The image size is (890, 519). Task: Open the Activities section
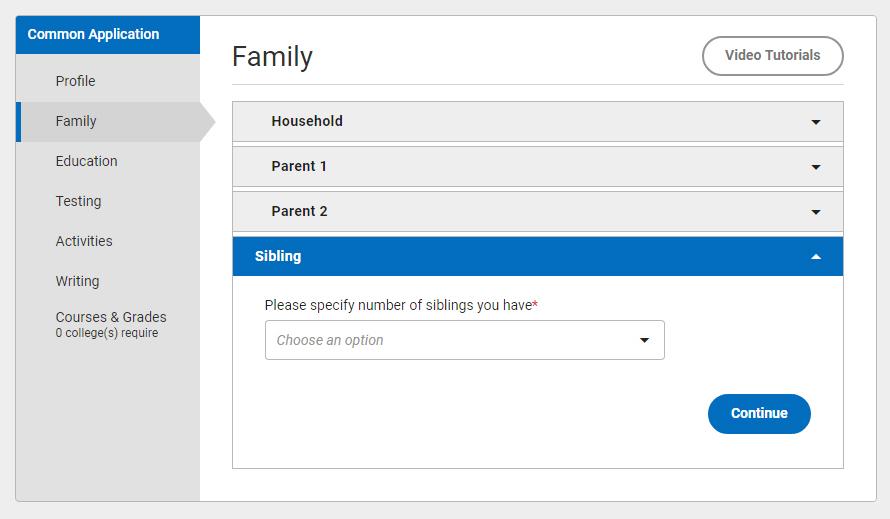(84, 241)
